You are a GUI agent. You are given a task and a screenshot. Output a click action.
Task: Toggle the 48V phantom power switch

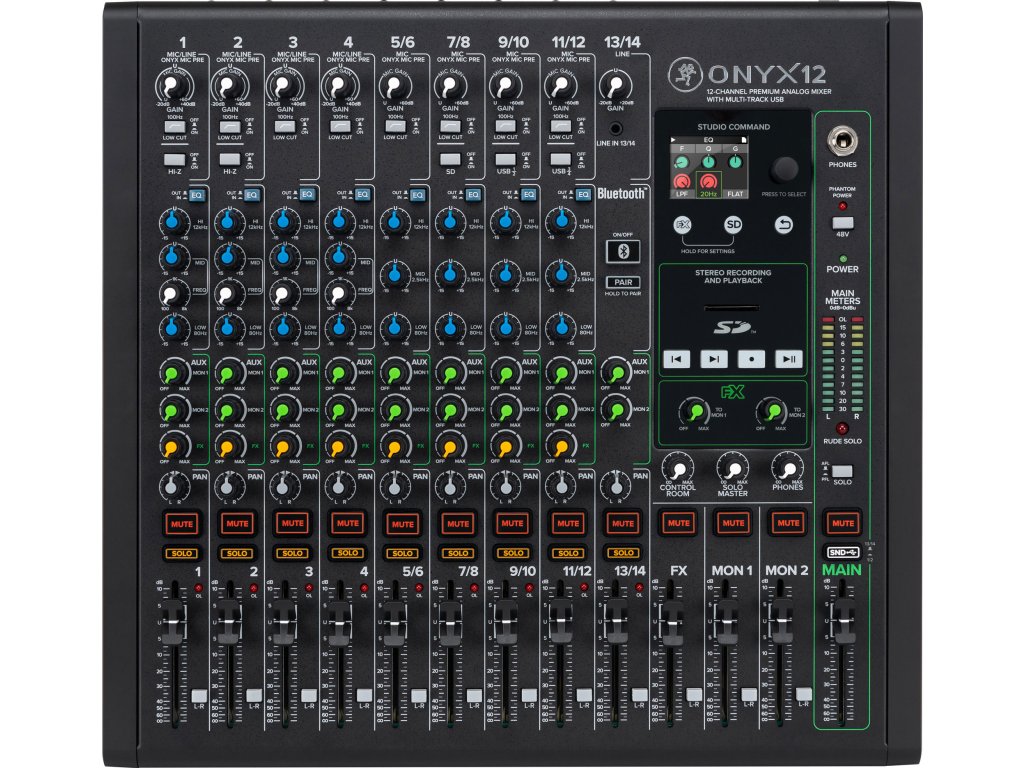pyautogui.click(x=842, y=221)
